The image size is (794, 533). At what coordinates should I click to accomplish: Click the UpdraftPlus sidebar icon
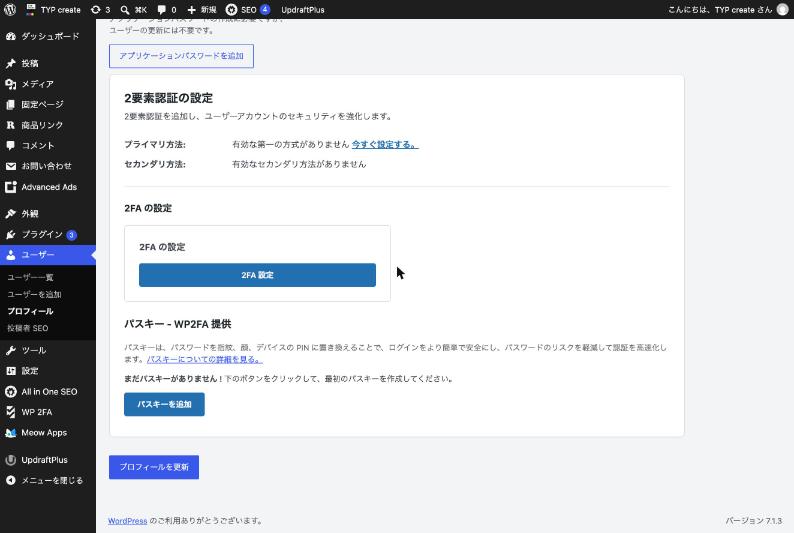11,460
